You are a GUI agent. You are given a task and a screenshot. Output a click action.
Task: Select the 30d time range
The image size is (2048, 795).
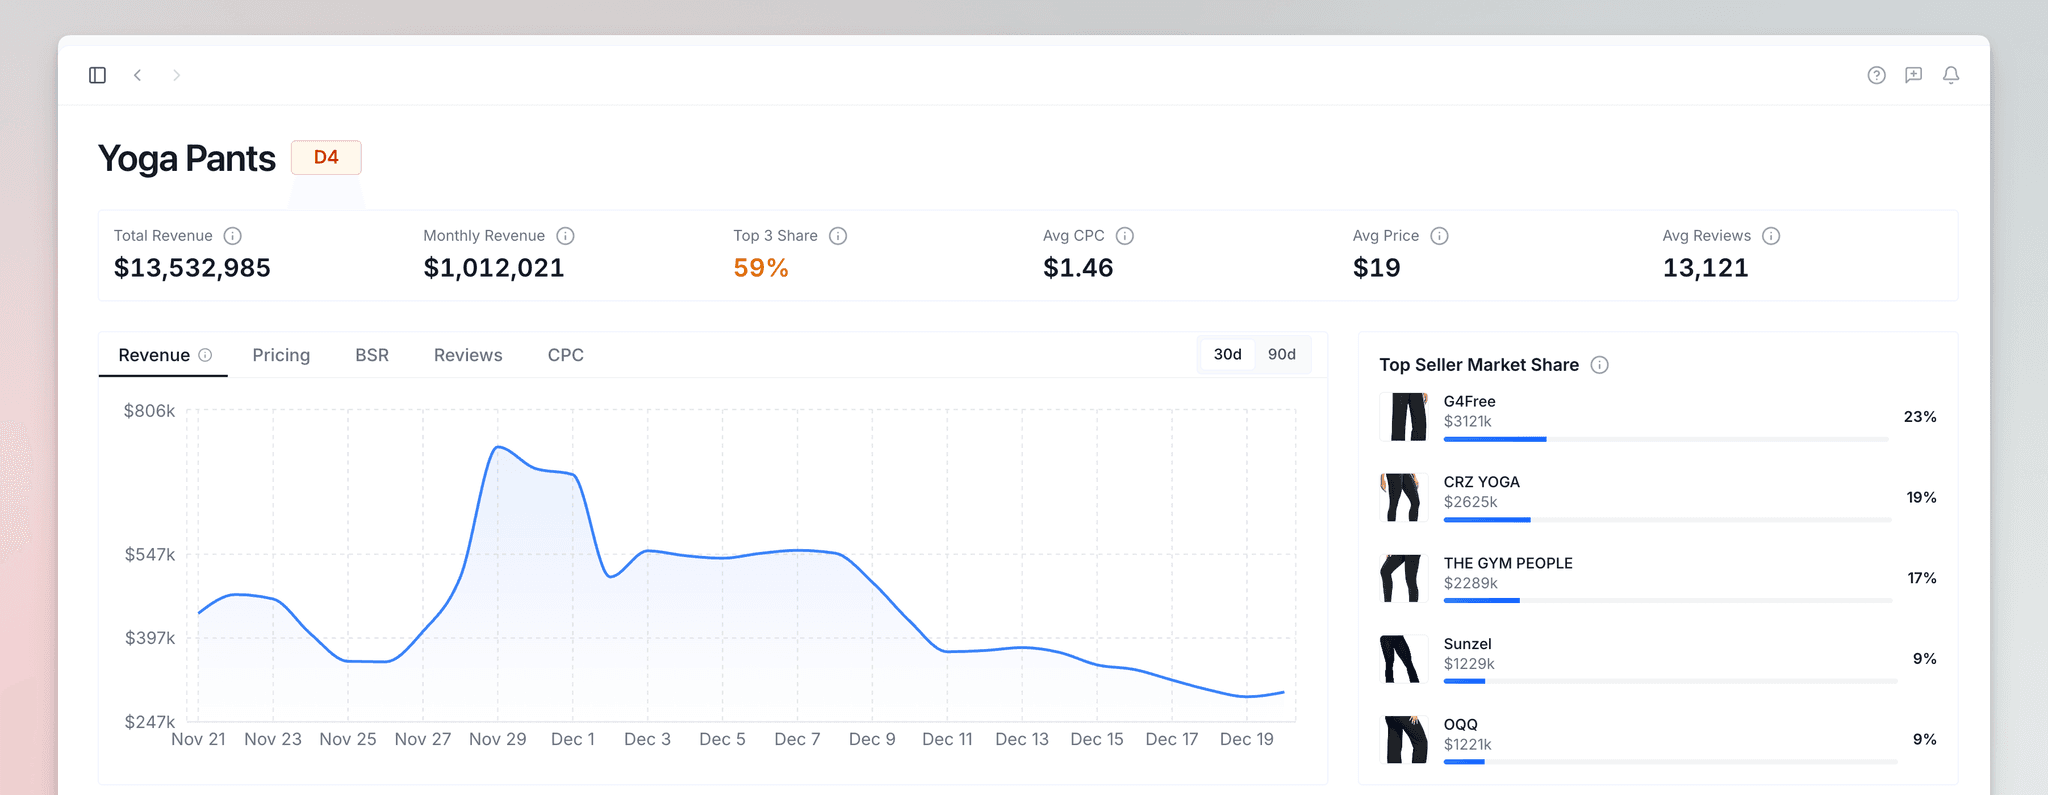pyautogui.click(x=1228, y=354)
